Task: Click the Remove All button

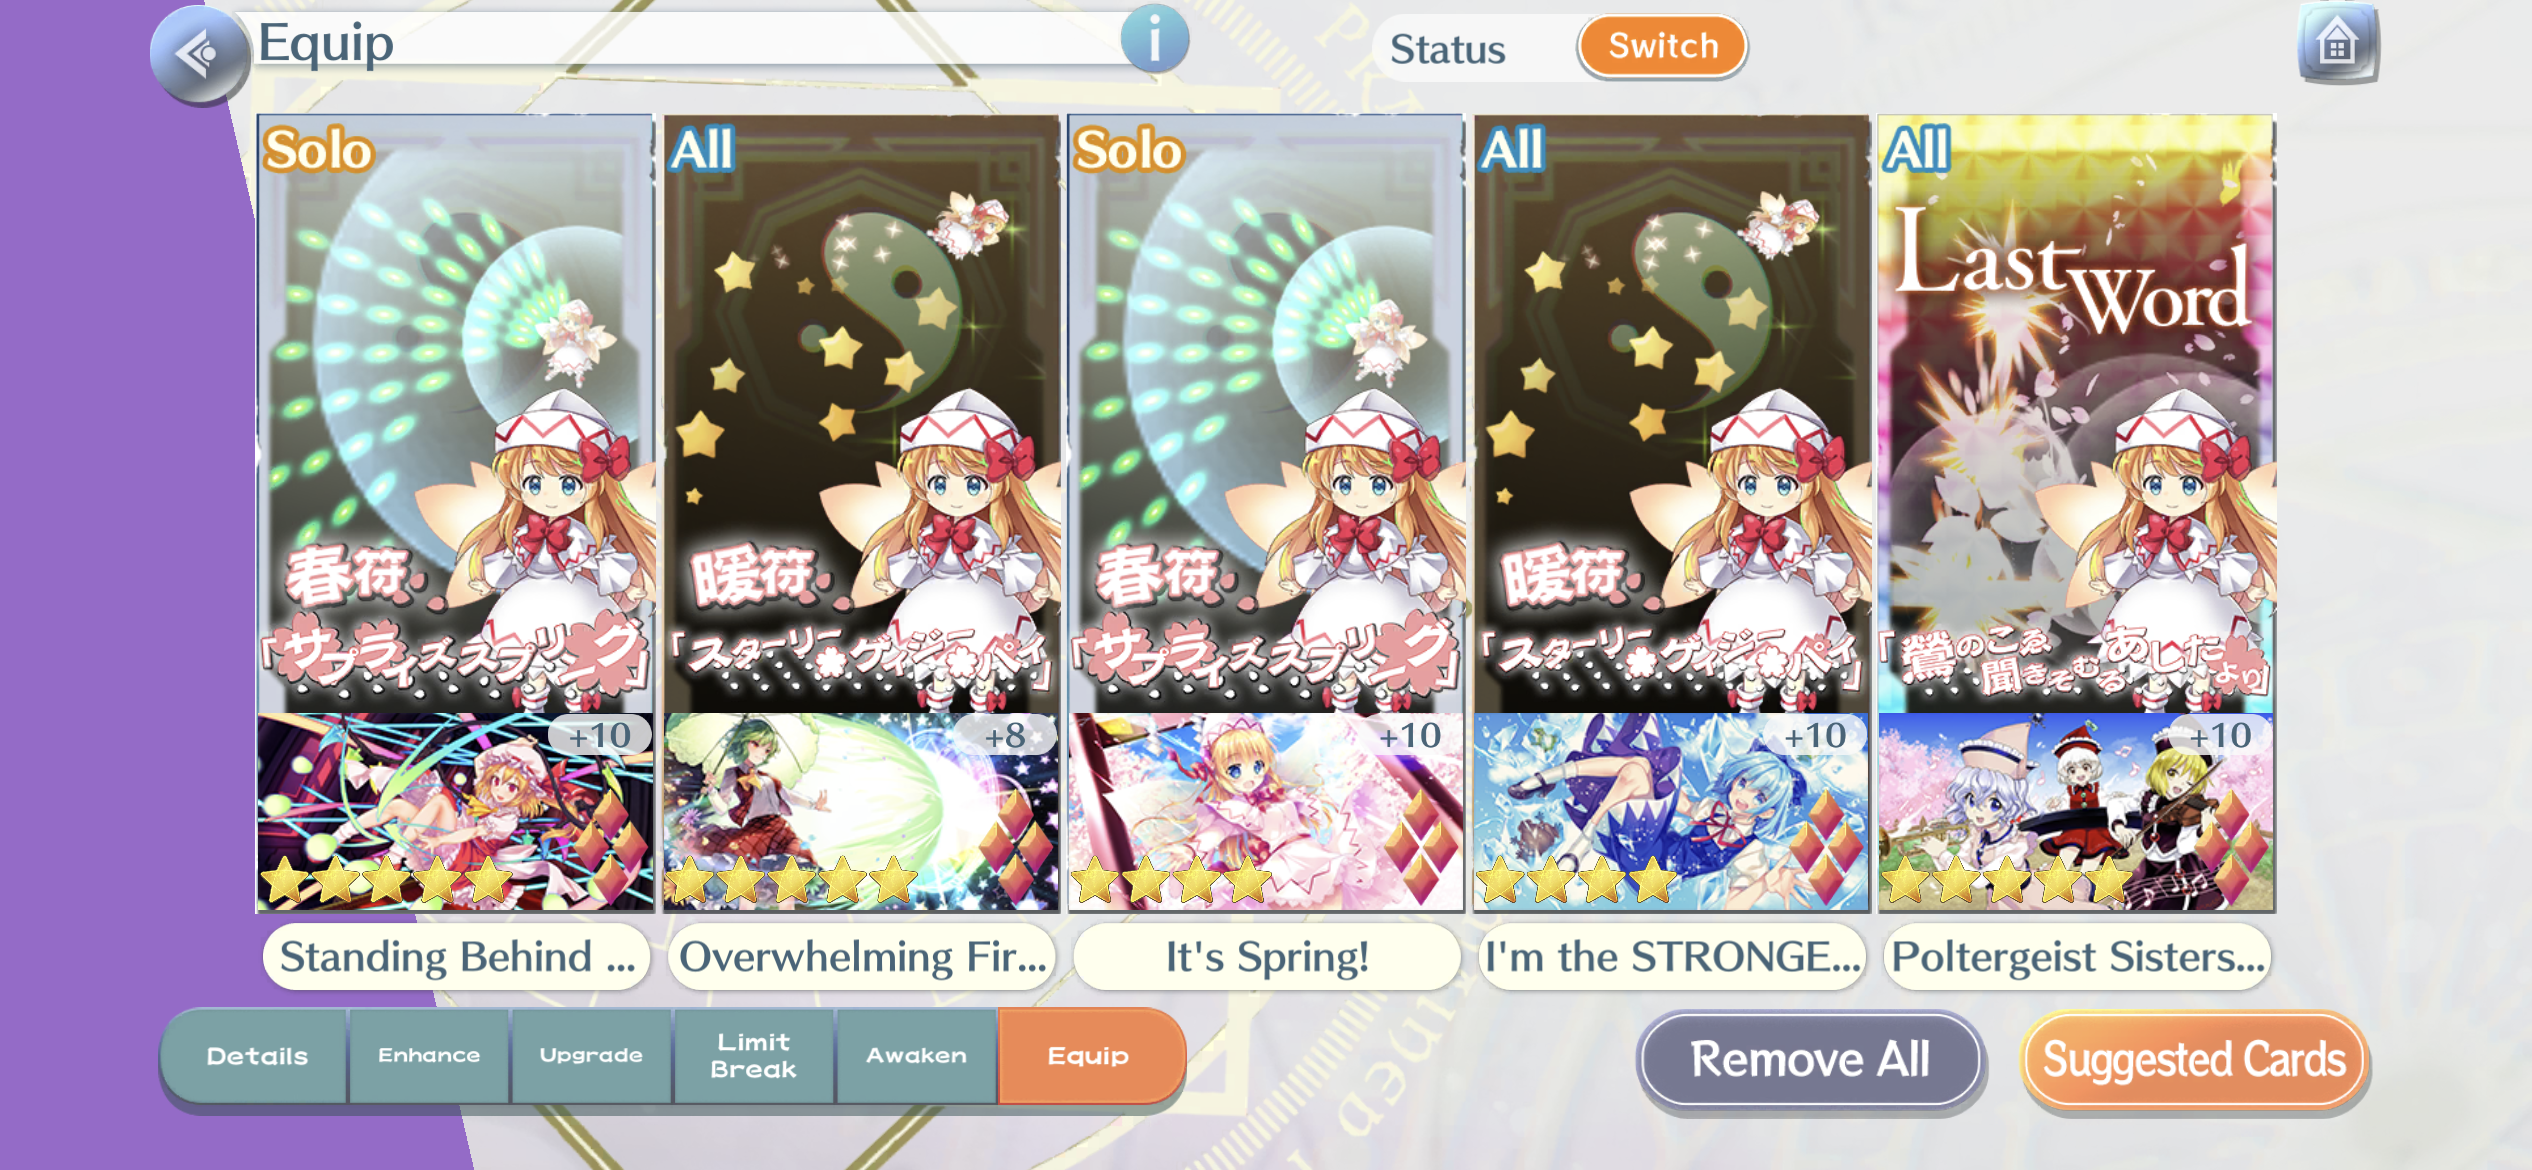Action: click(x=1810, y=1060)
